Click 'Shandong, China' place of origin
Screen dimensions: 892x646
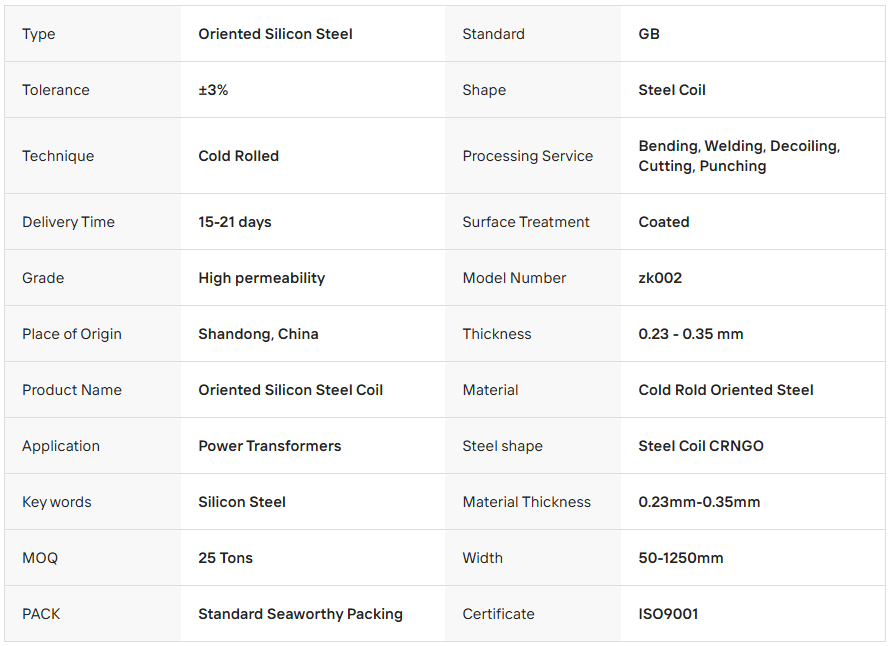[258, 334]
